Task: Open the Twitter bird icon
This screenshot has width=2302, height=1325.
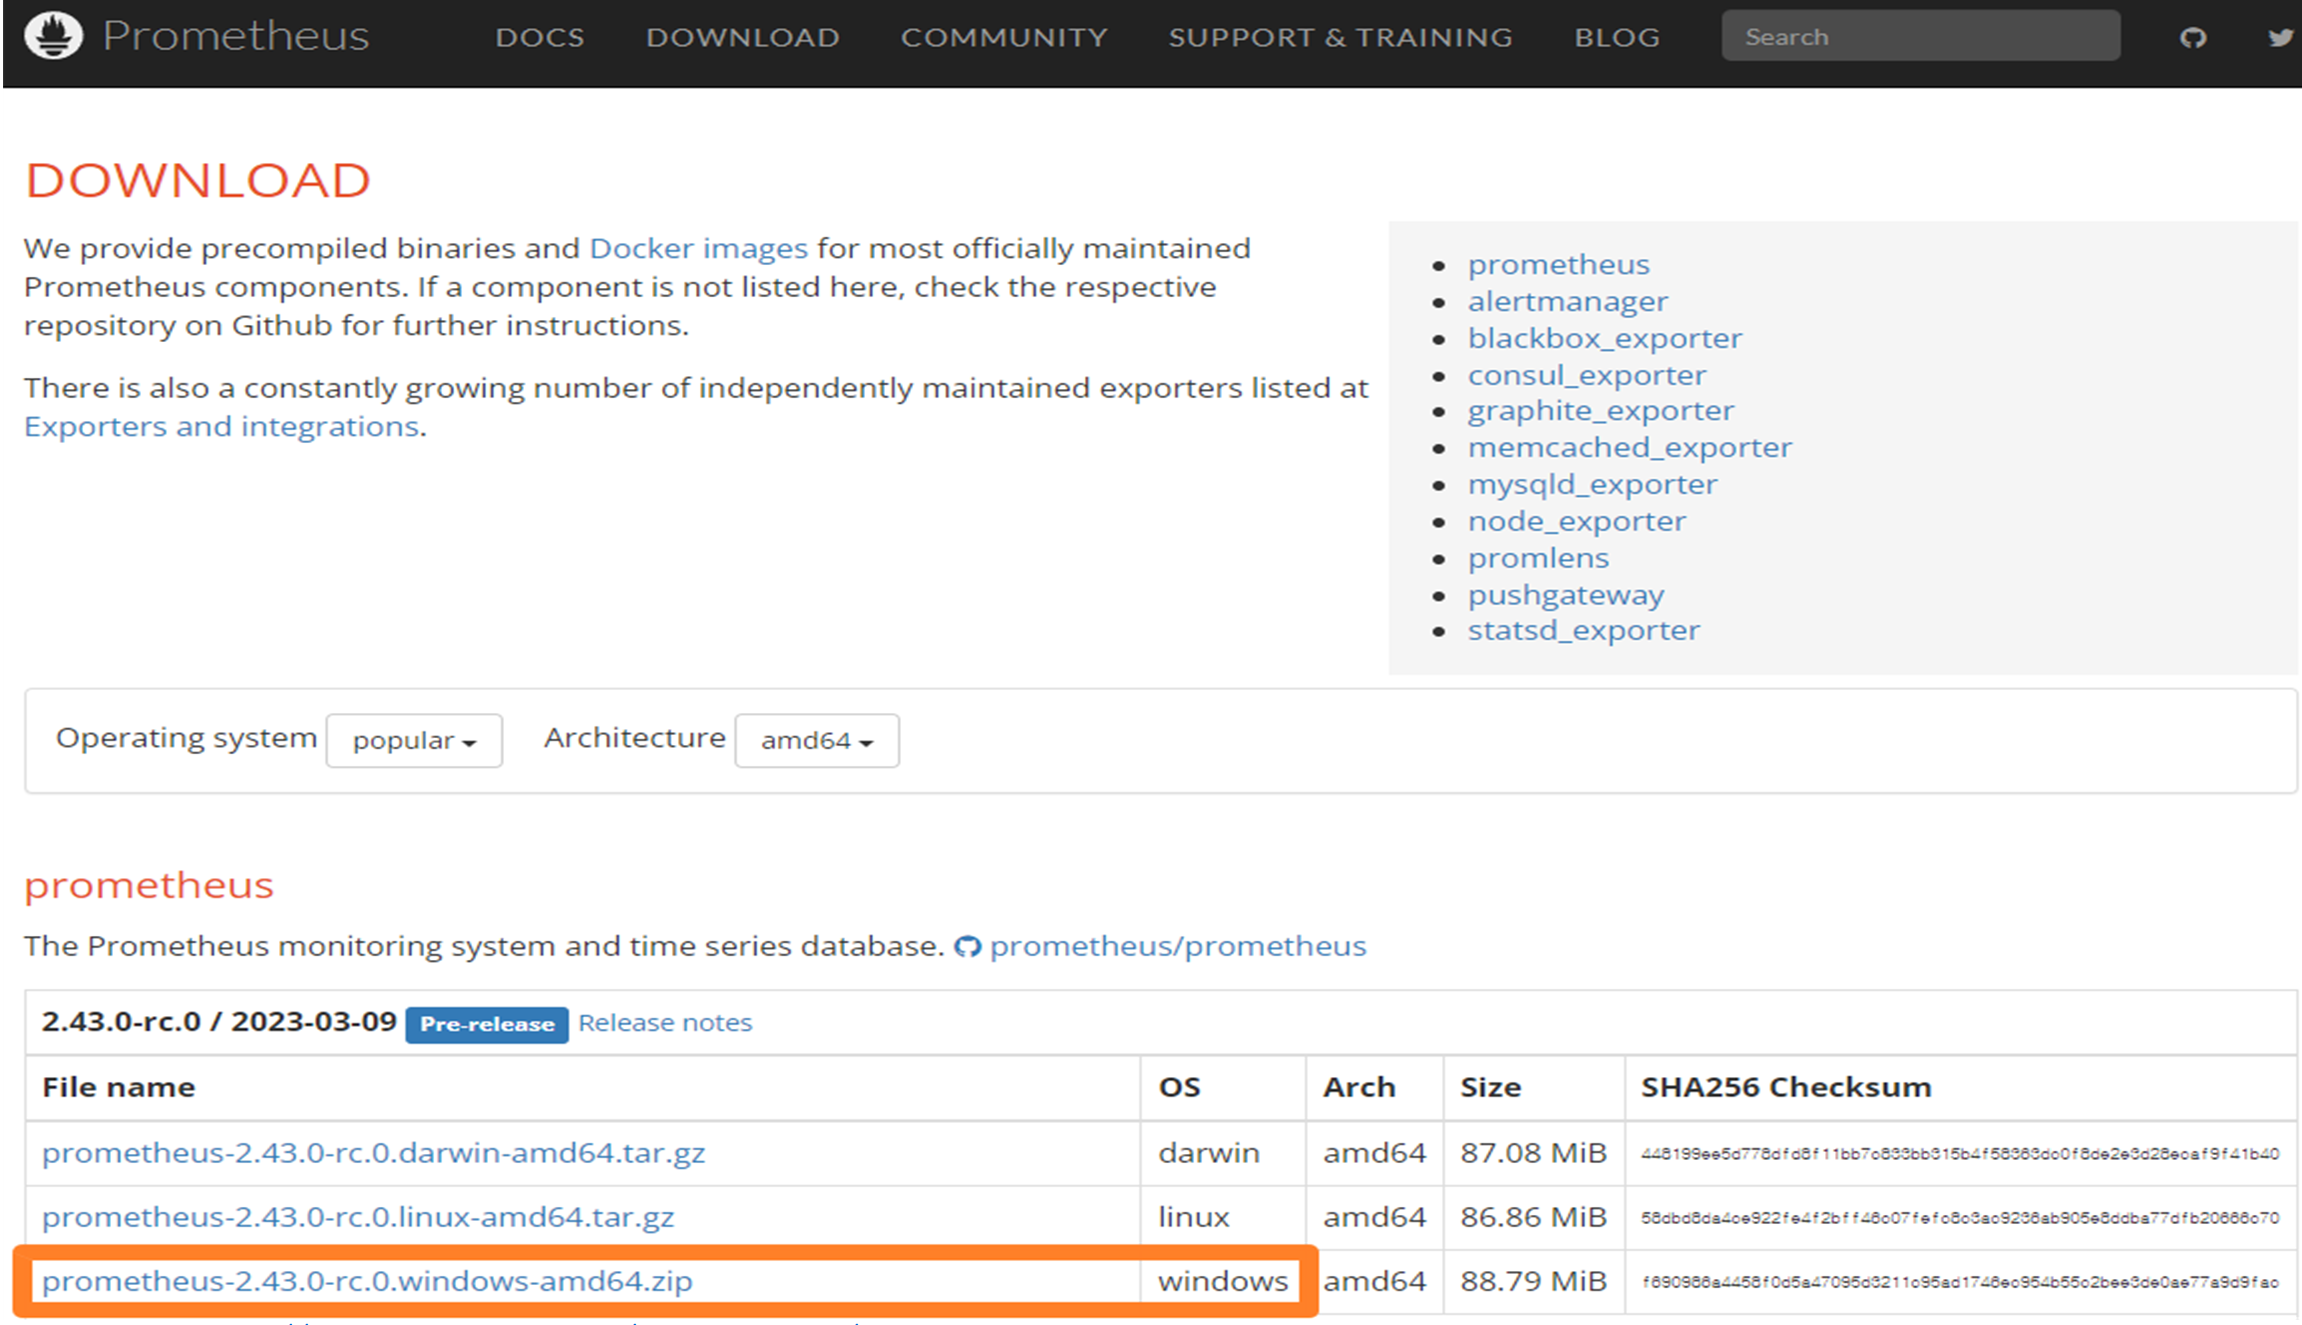Action: pos(2279,38)
